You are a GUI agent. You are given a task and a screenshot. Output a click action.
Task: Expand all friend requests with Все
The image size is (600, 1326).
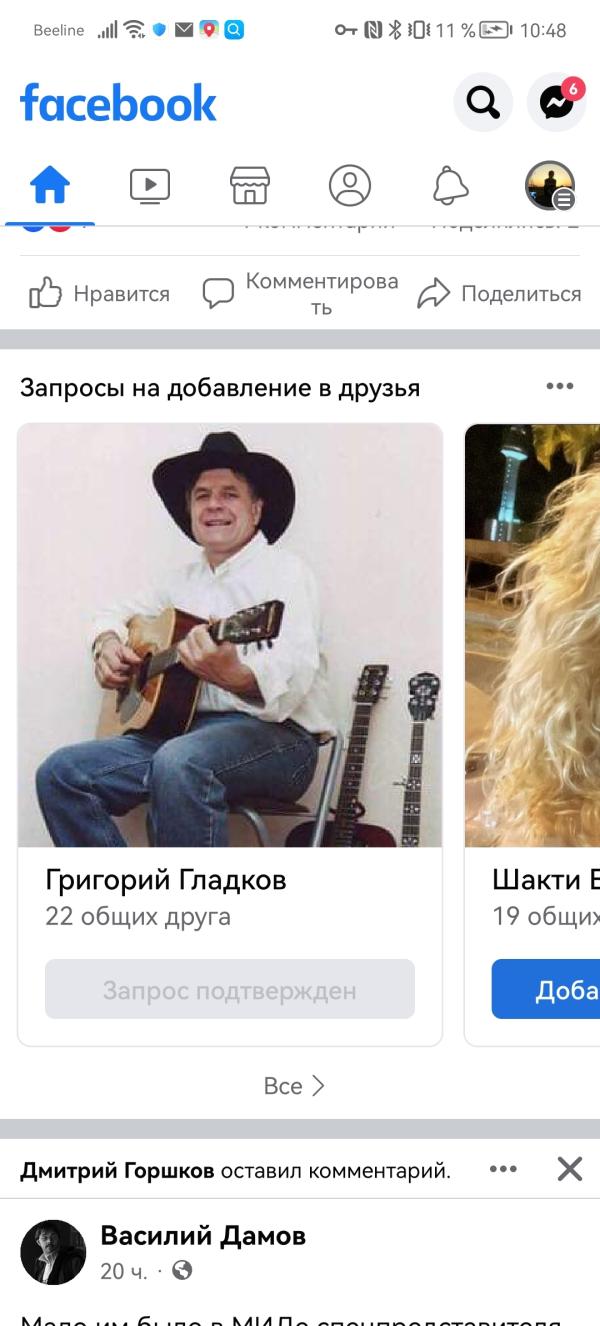coord(295,1086)
